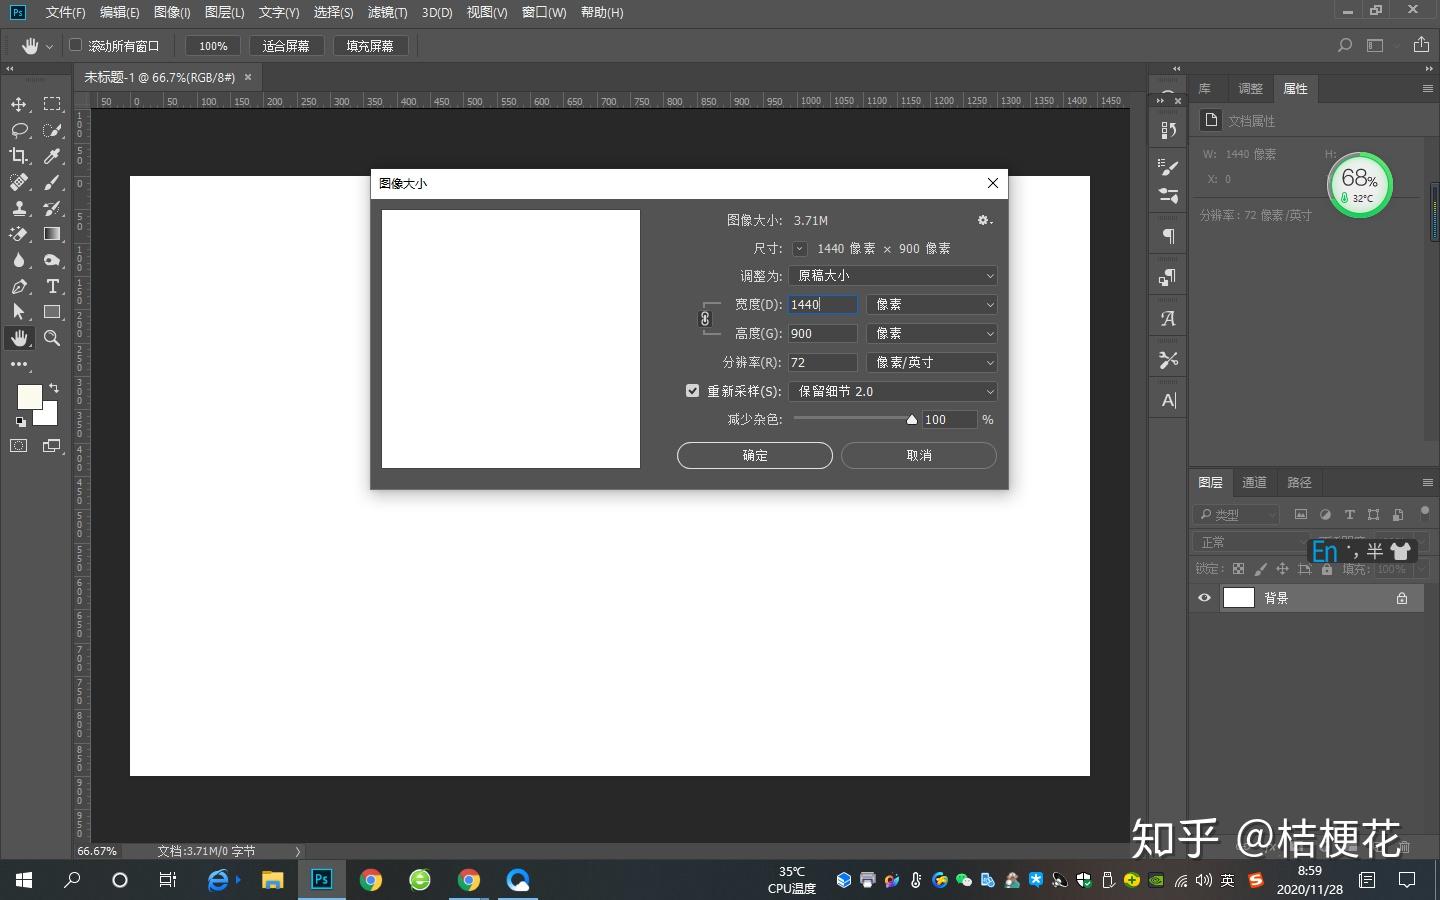Confirm dialog with 确定 button
Viewport: 1440px width, 900px height.
click(755, 455)
